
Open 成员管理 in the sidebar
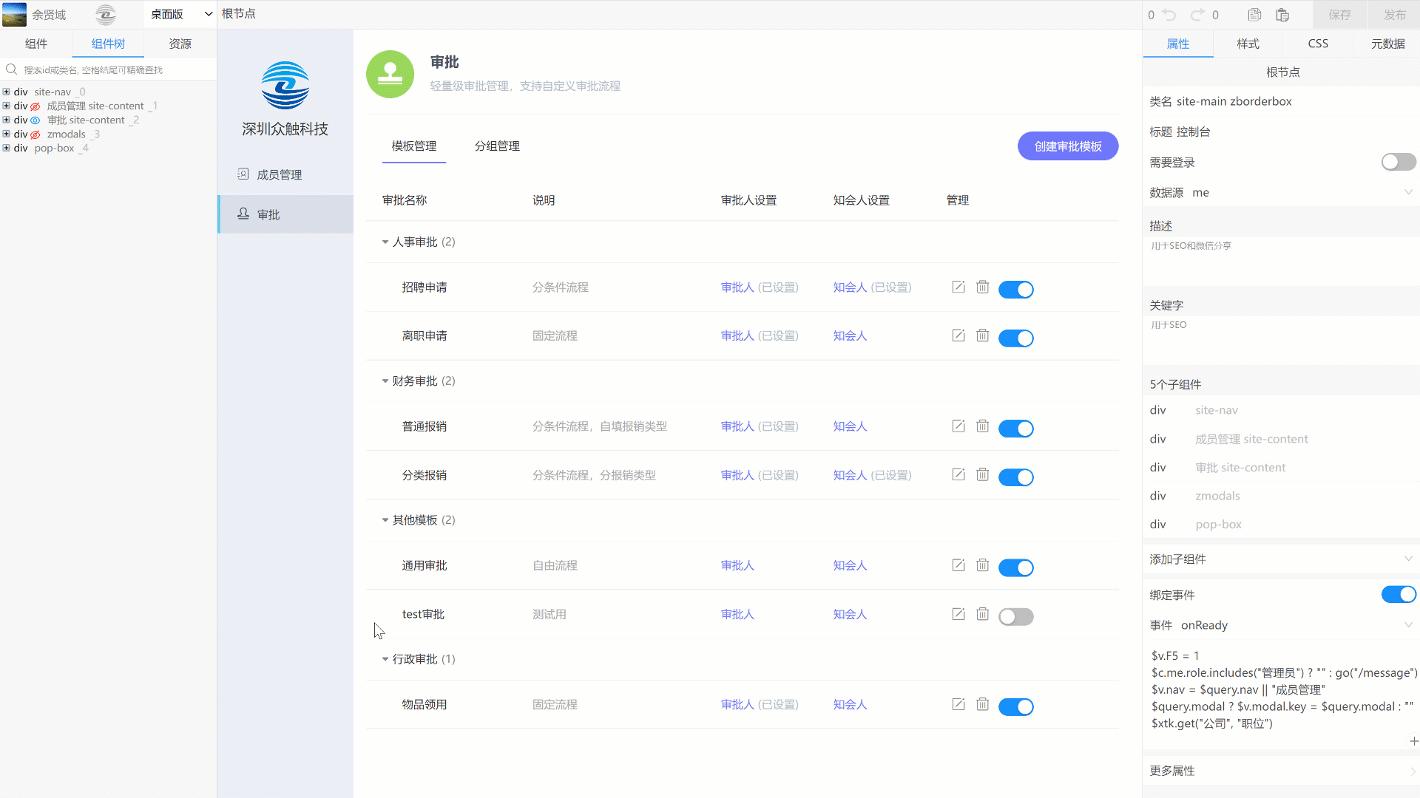coord(285,175)
